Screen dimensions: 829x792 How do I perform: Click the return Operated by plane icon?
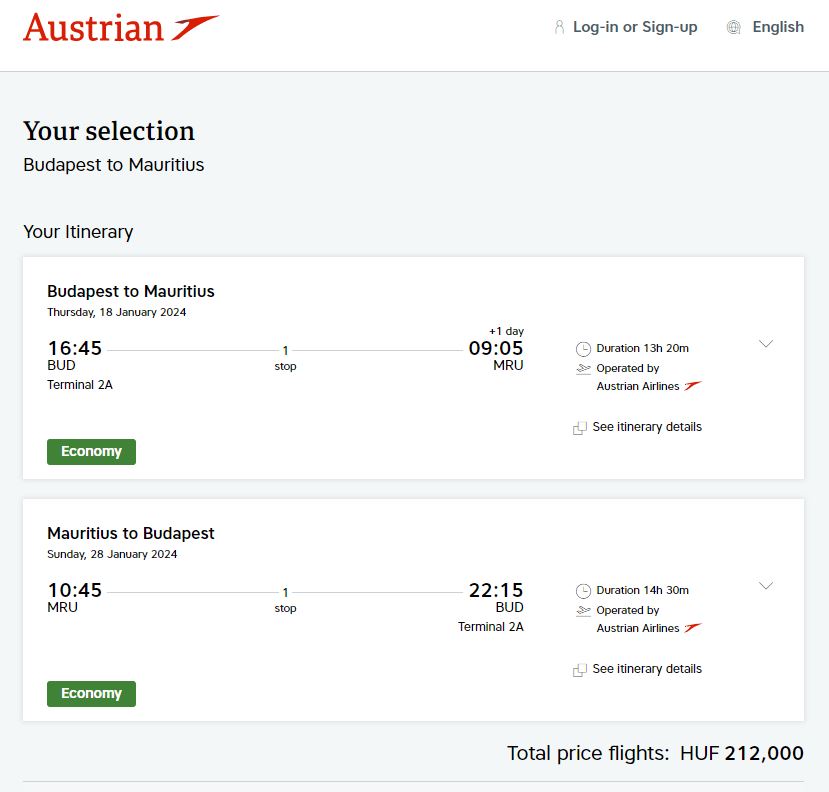583,611
